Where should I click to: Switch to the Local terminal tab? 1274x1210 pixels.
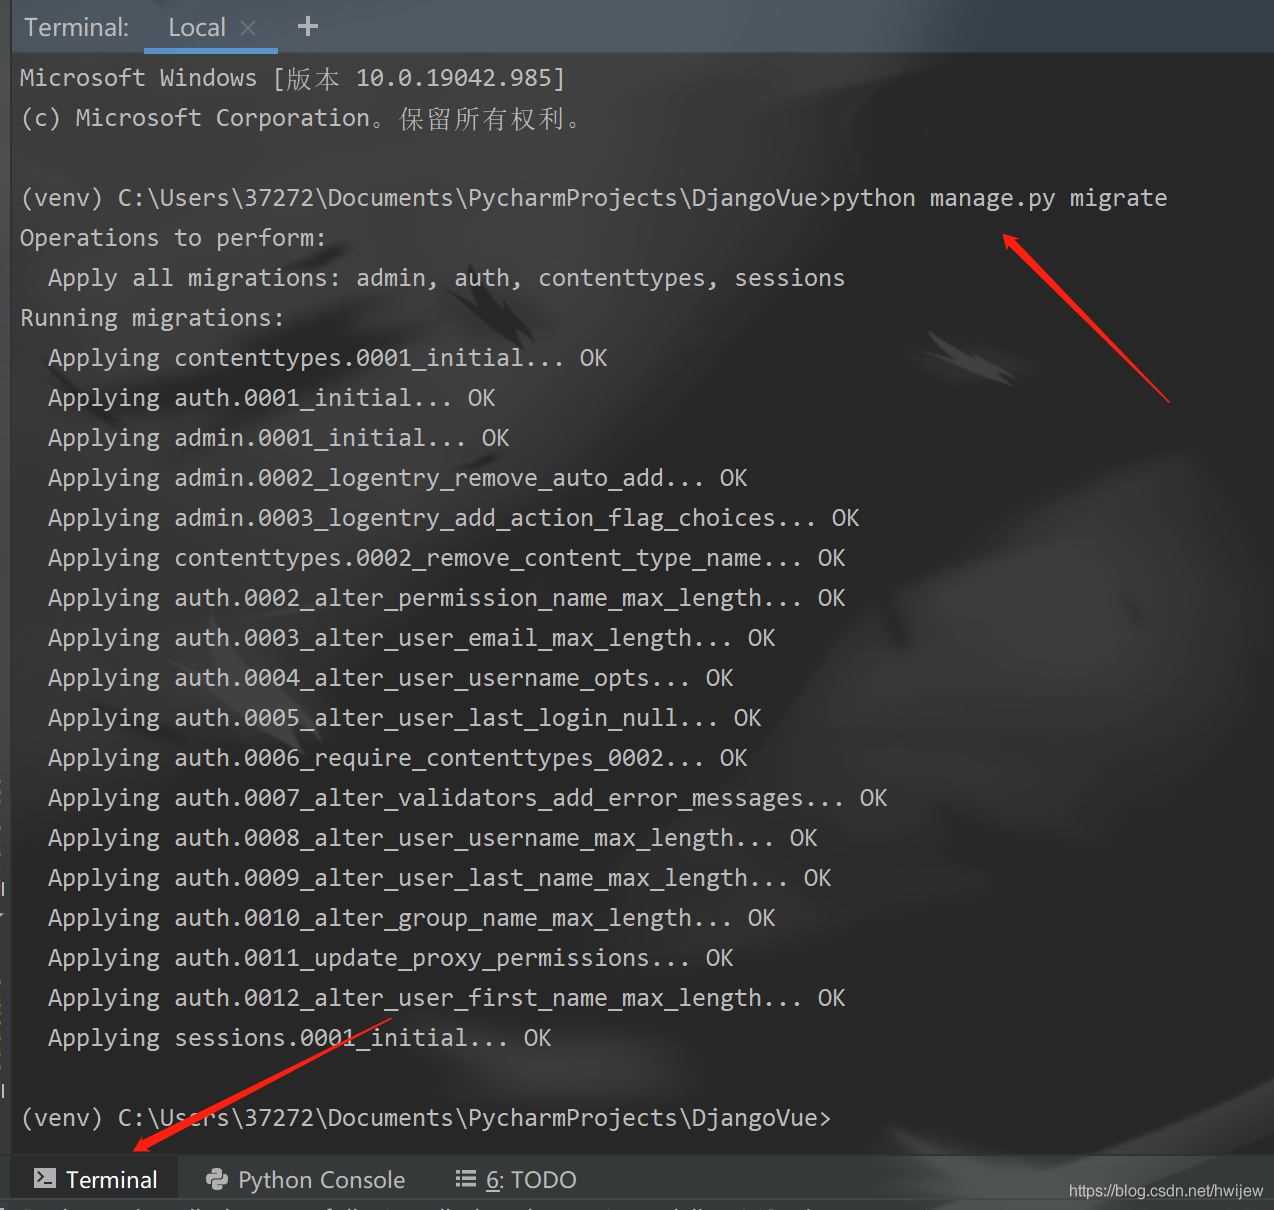click(196, 28)
